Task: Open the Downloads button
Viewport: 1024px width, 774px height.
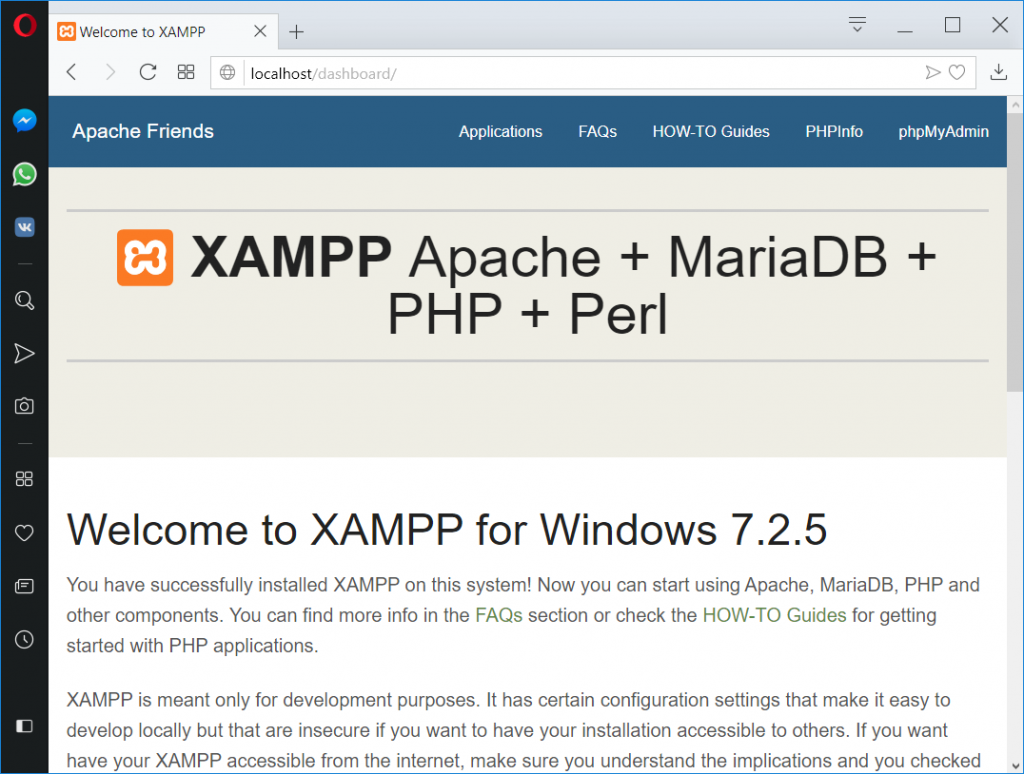Action: tap(999, 72)
